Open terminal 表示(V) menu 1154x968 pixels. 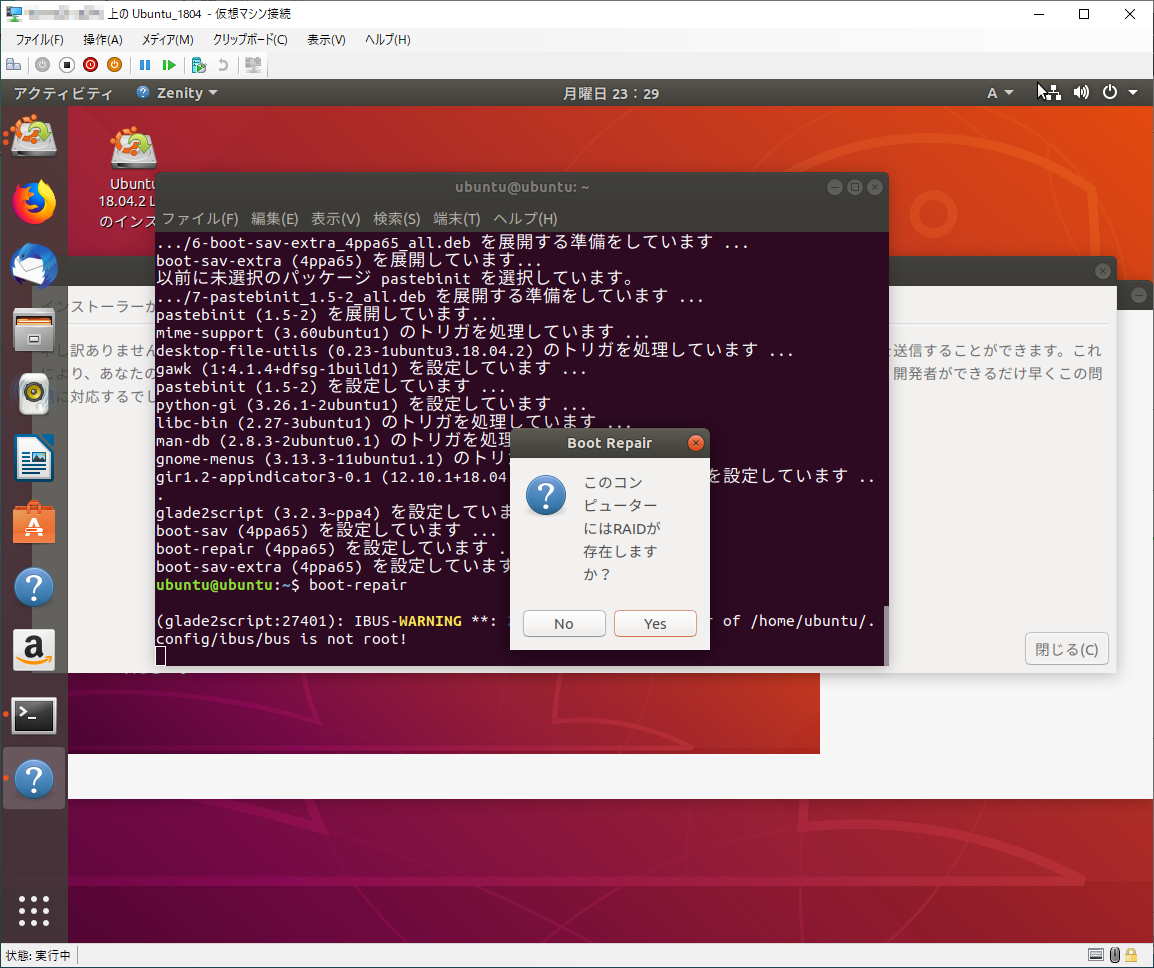336,219
